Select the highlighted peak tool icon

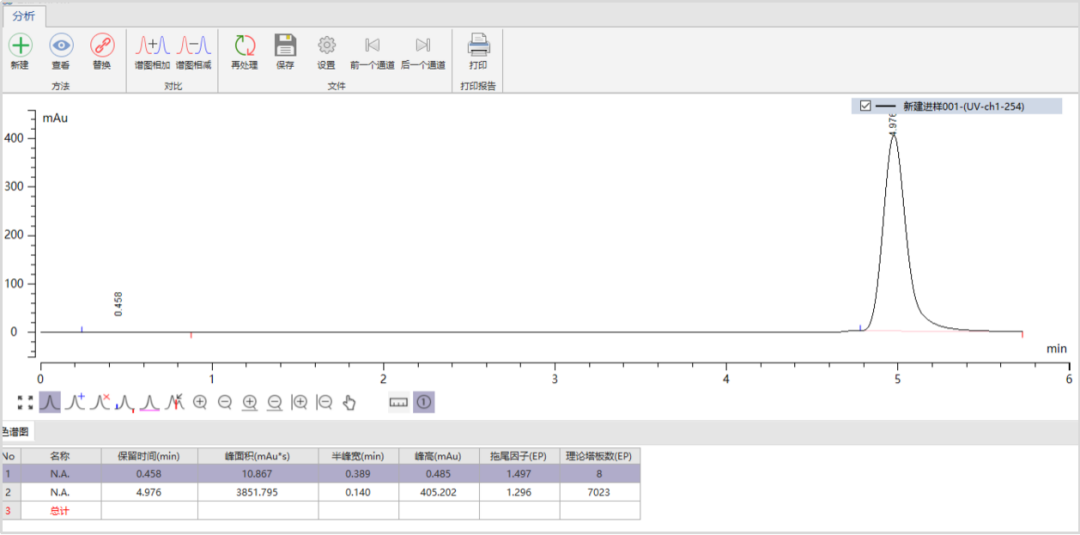[50, 402]
